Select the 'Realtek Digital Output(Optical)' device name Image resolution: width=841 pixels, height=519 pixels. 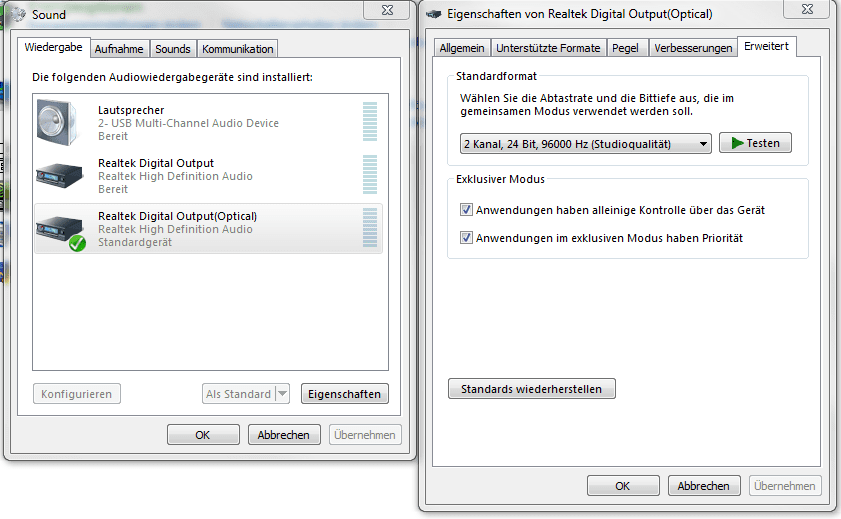point(178,216)
